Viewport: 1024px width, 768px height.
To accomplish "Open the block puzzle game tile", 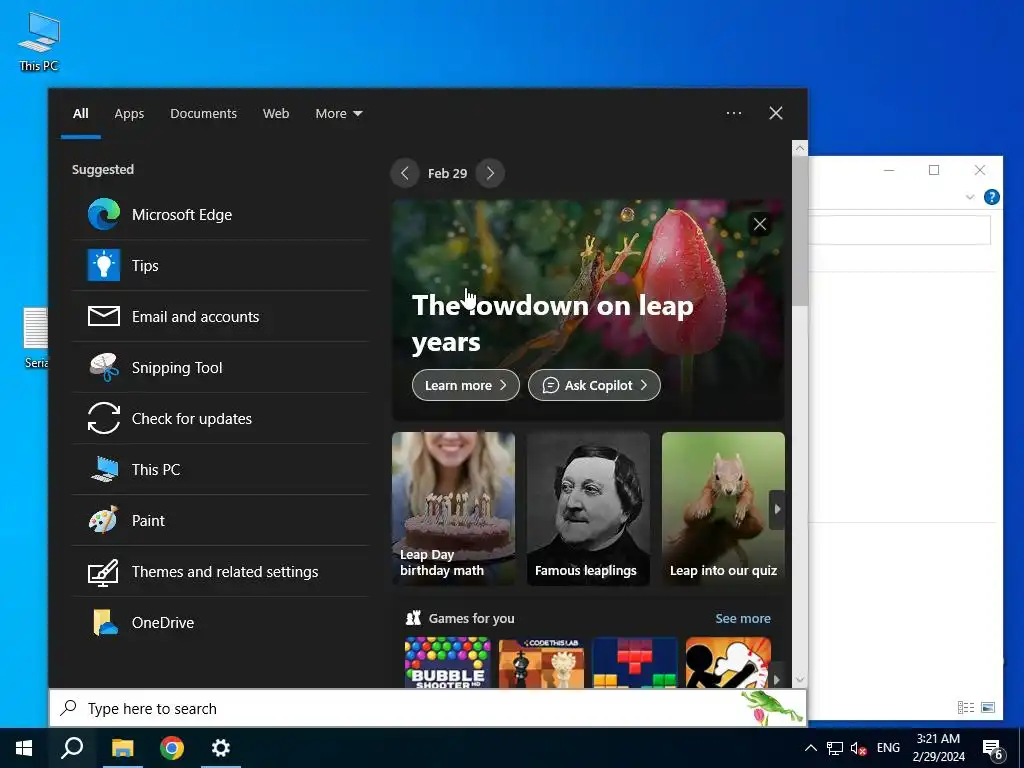I will 635,663.
